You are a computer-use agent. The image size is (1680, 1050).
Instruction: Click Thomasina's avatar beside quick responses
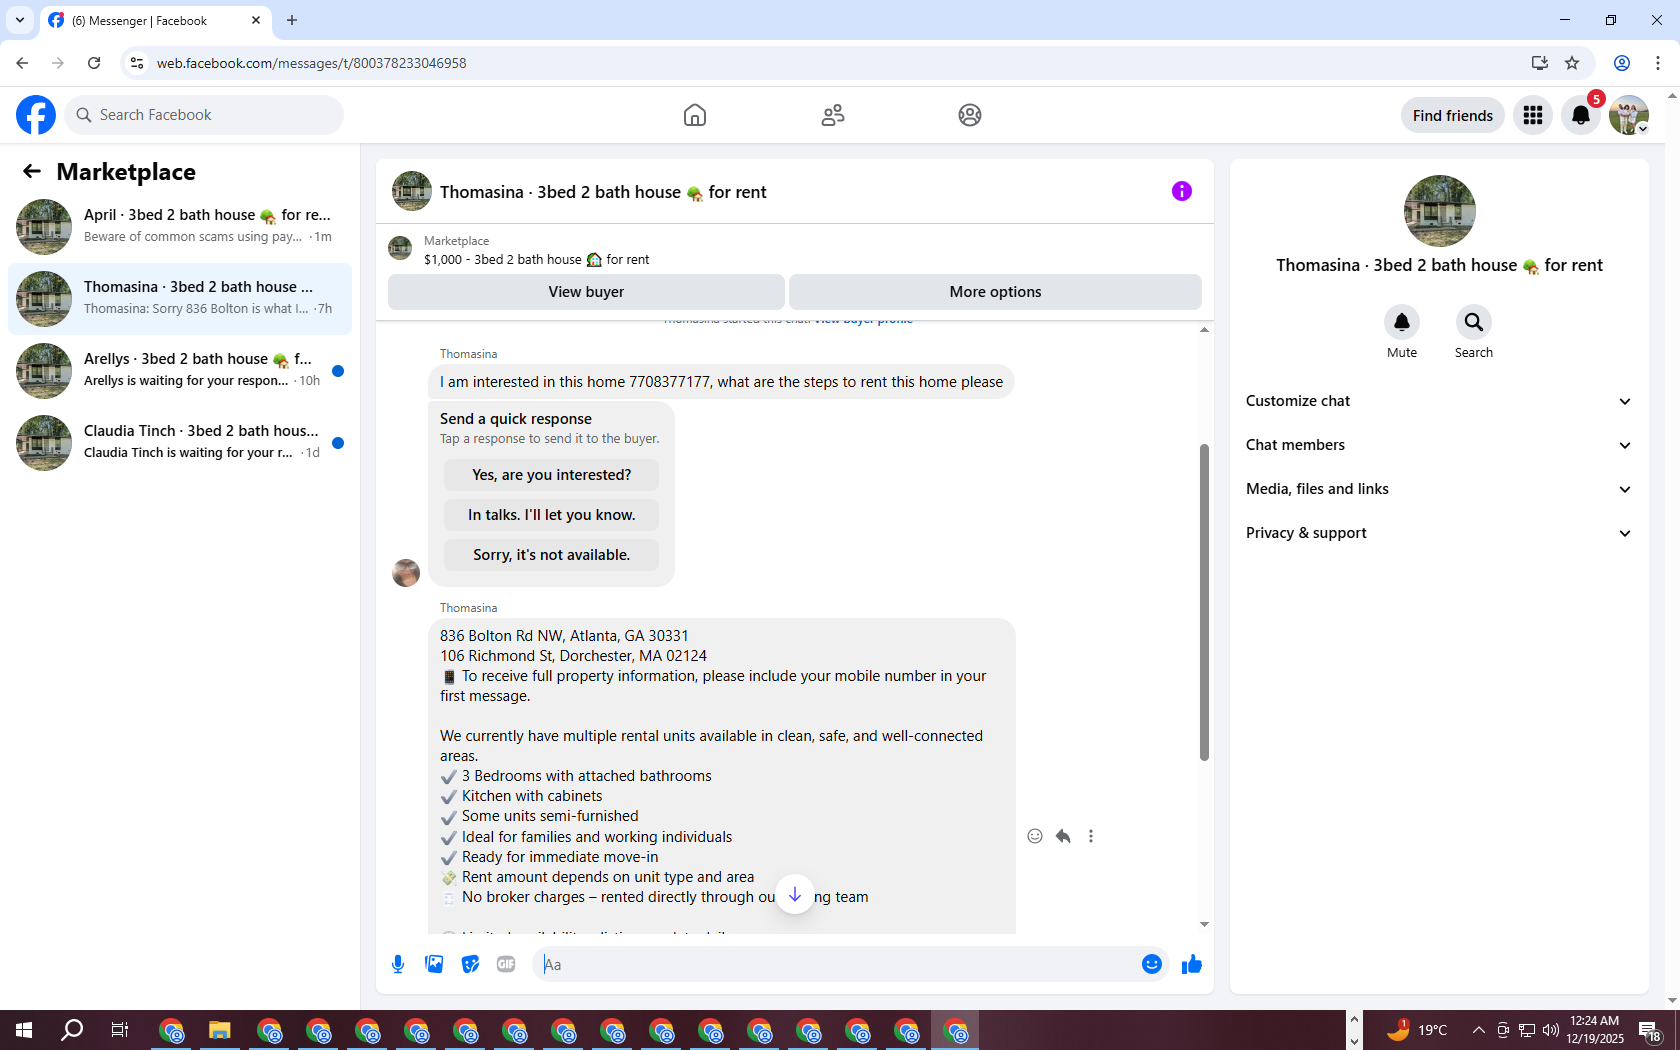pos(406,573)
